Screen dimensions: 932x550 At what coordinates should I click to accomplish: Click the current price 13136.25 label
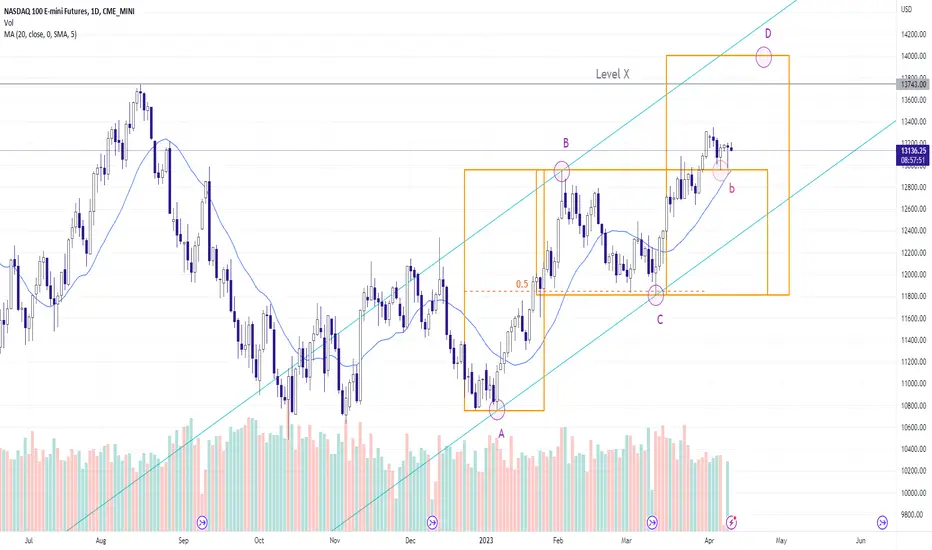[x=914, y=151]
